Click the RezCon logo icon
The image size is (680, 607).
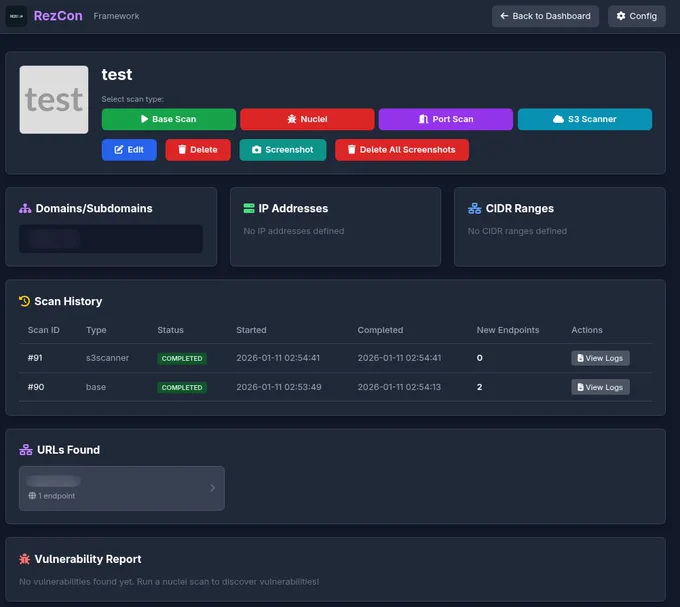16,16
